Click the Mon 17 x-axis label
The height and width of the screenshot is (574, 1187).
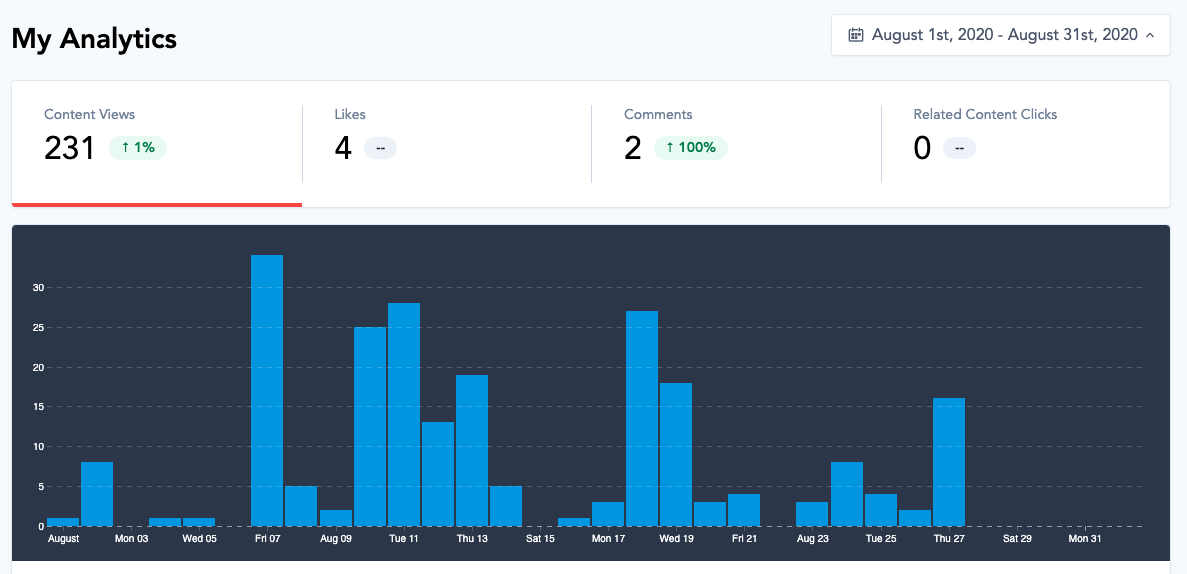(608, 539)
